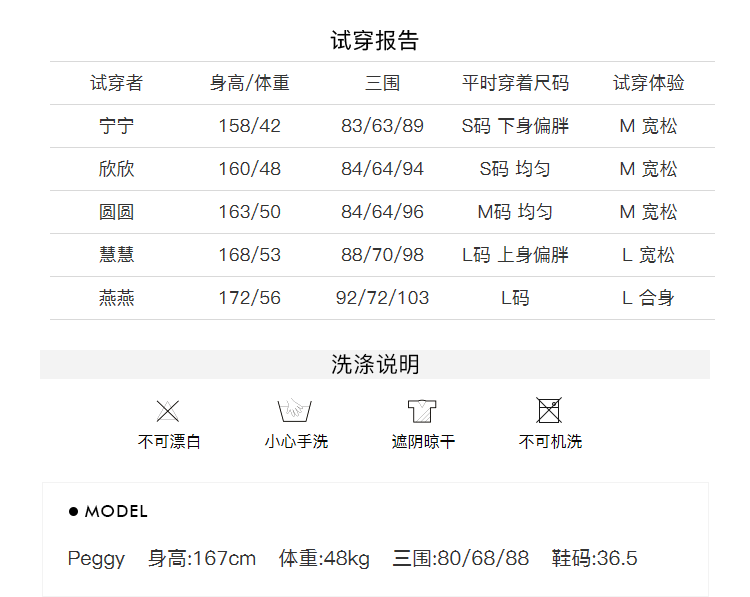Click the MODEL heading
This screenshot has height=597, width=750.
point(116,512)
